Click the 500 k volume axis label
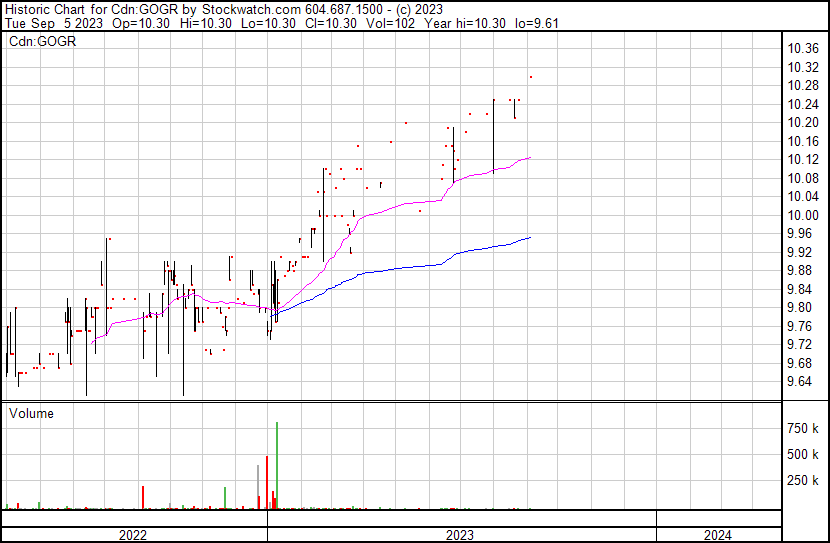830x543 pixels. [804, 454]
